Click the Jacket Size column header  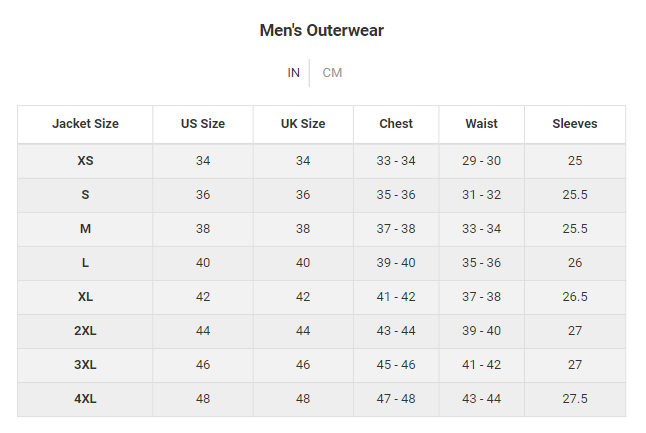(85, 124)
